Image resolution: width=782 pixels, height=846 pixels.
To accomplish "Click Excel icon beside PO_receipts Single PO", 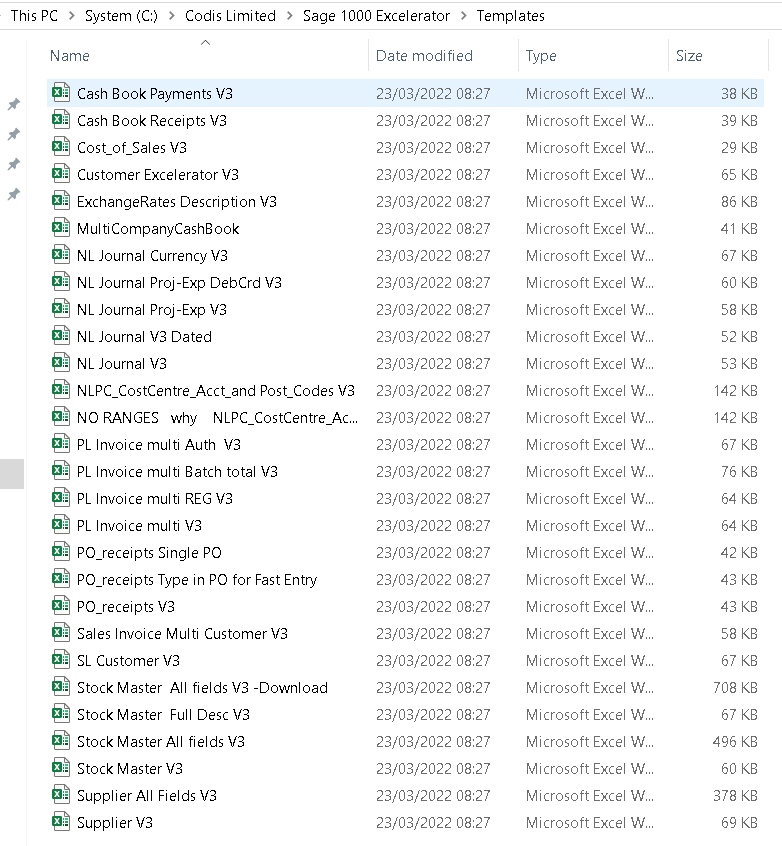I will coord(60,551).
